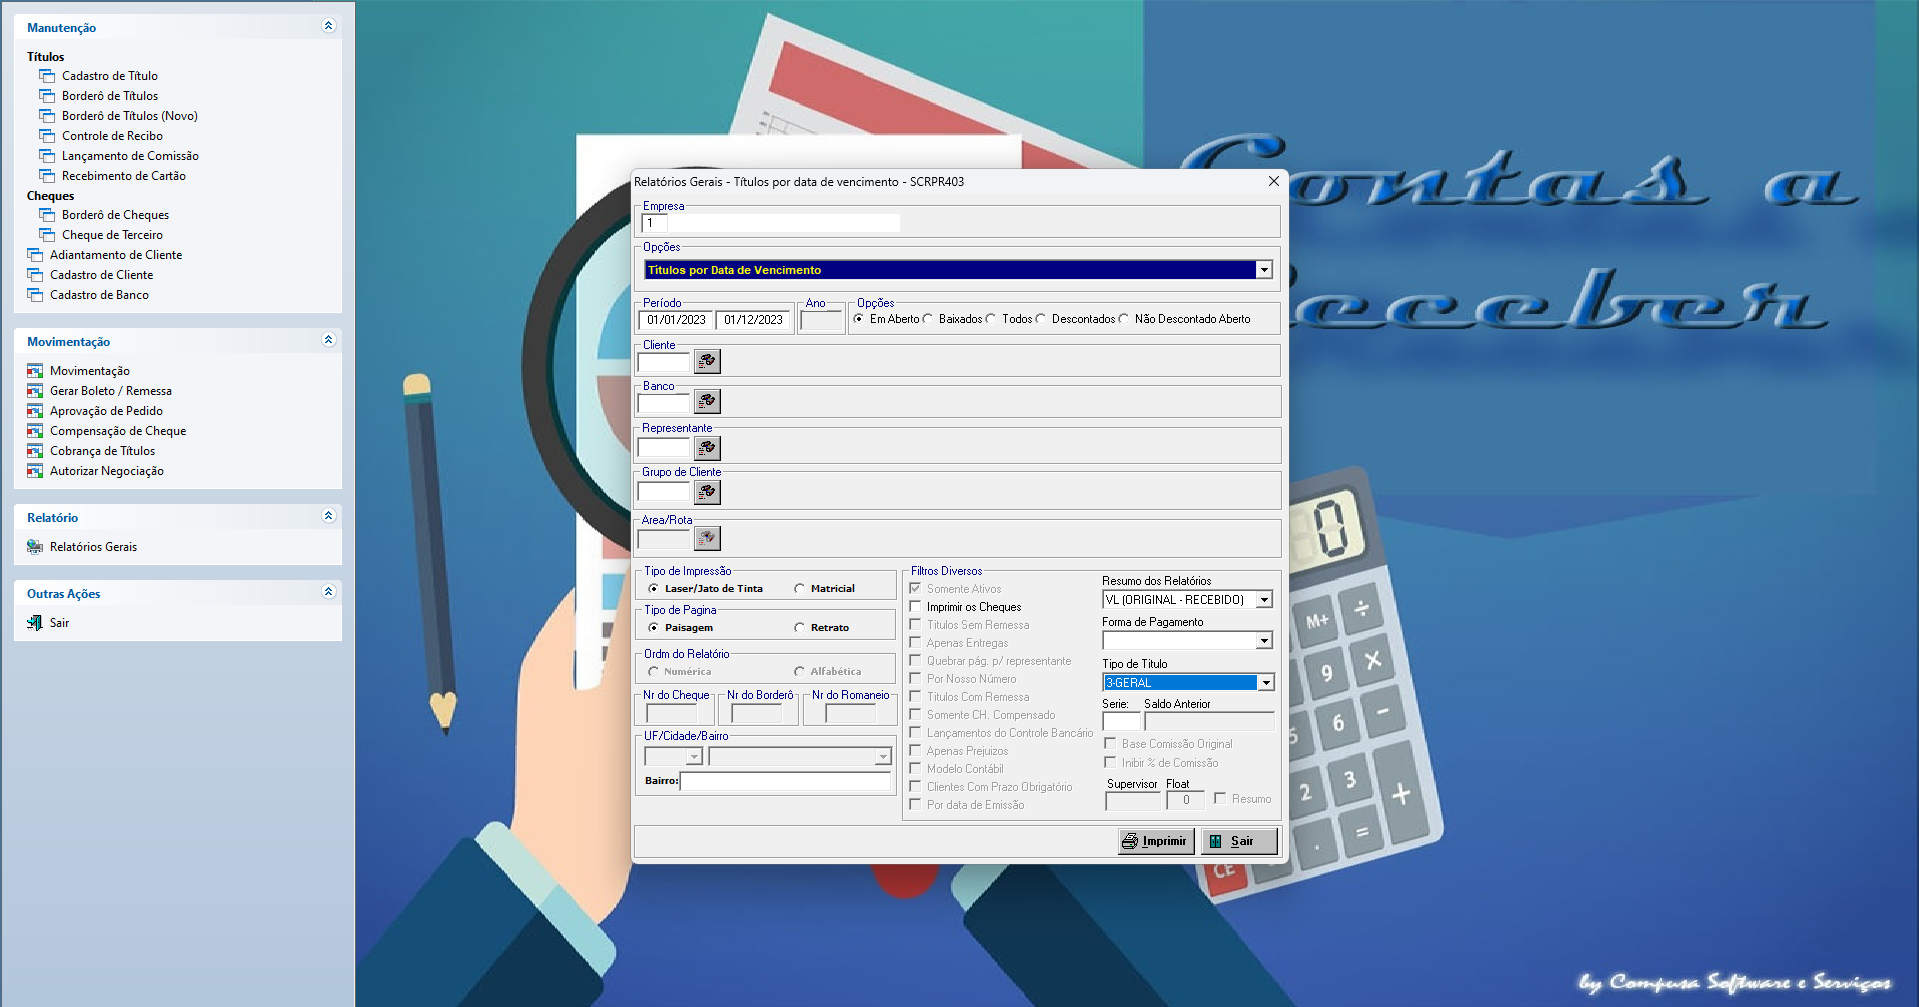Select Em Aberto radio option
Screen dimensions: 1919x1007
click(859, 319)
